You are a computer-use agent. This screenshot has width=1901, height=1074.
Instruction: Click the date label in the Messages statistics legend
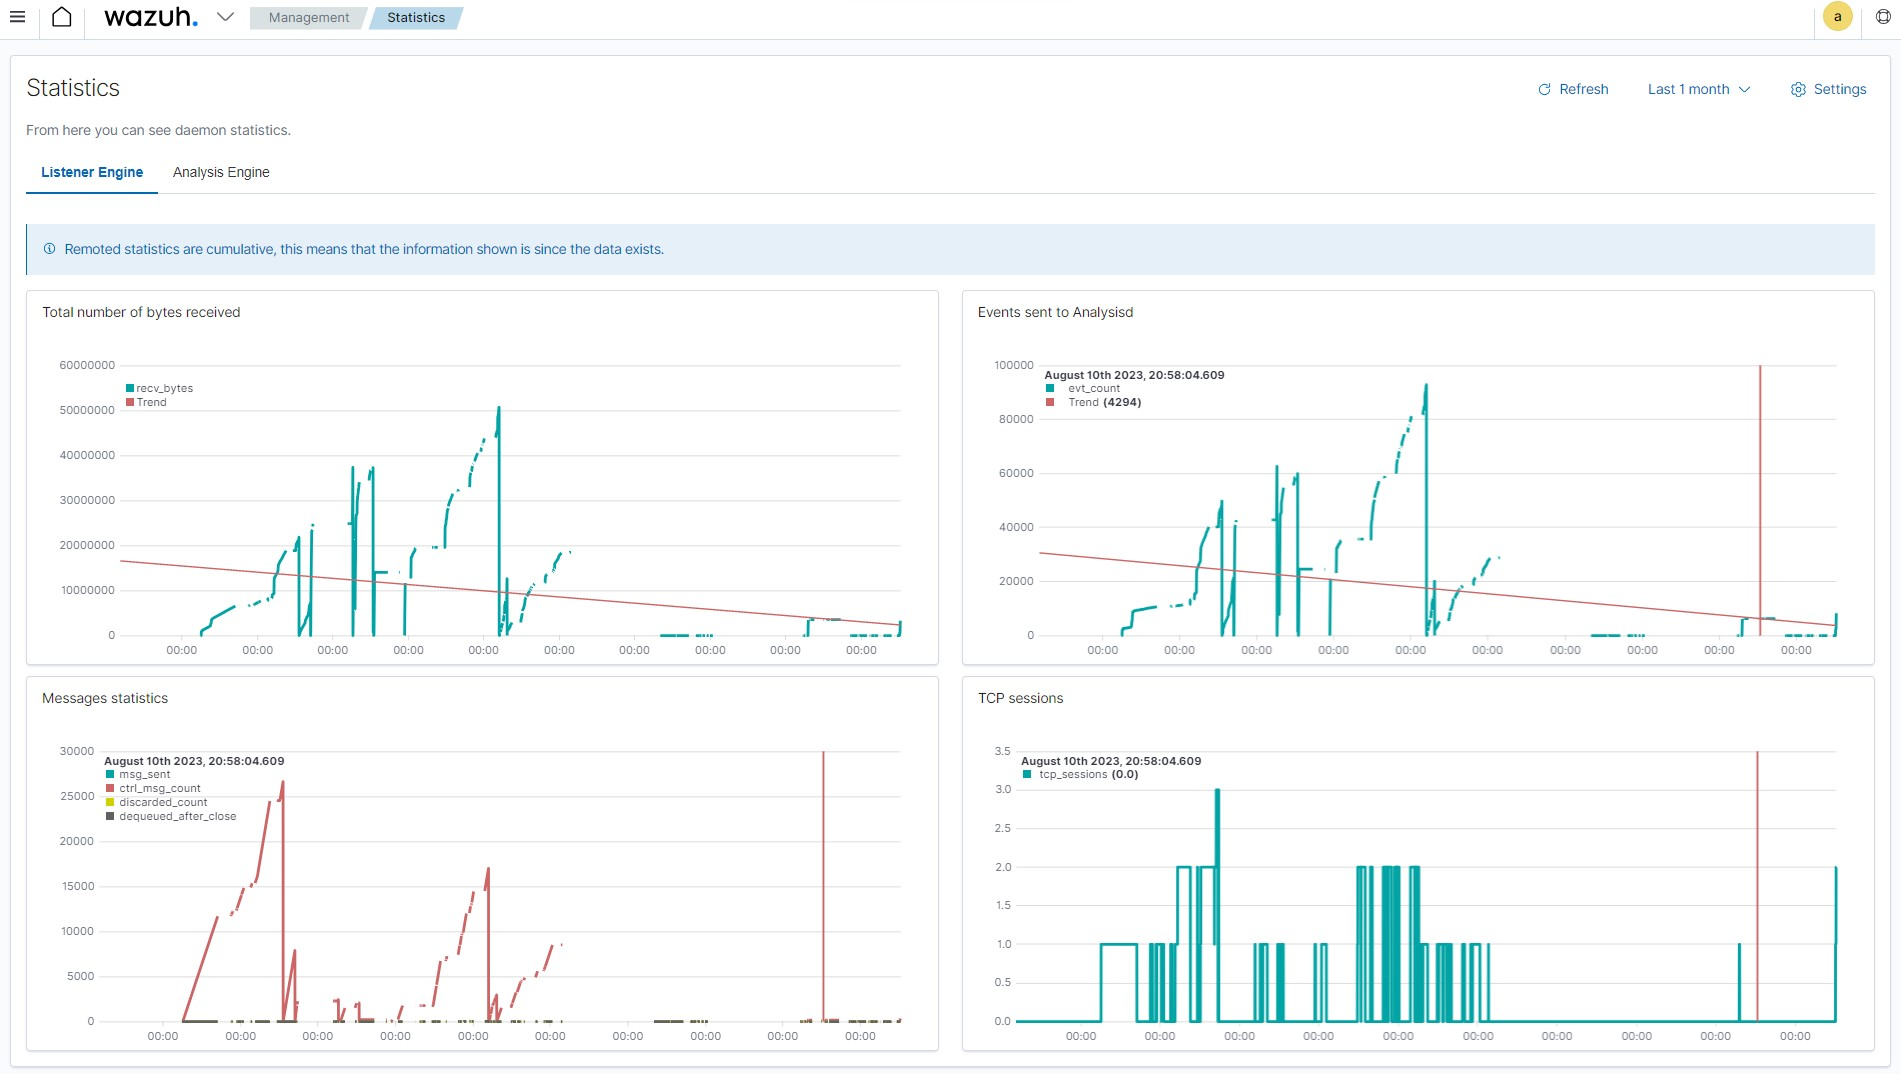(x=194, y=761)
